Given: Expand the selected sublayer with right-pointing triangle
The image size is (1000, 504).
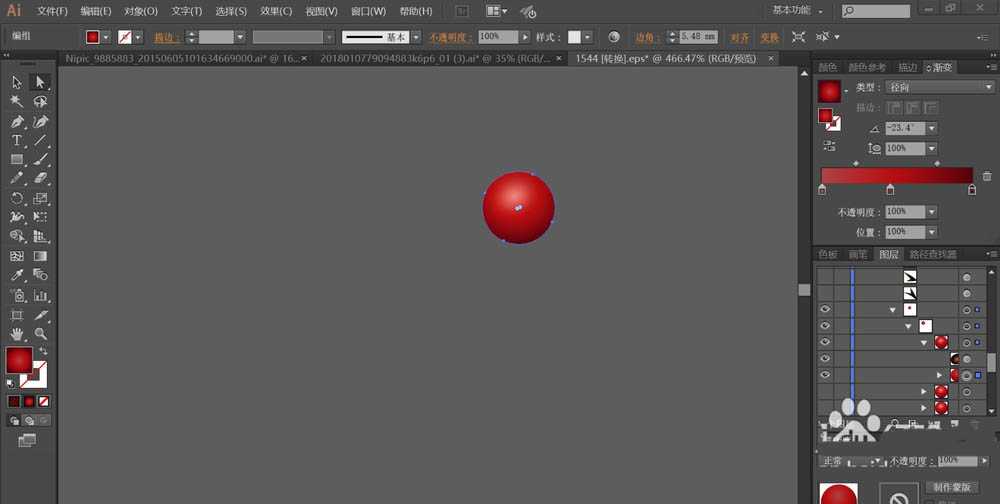Looking at the screenshot, I should [939, 376].
